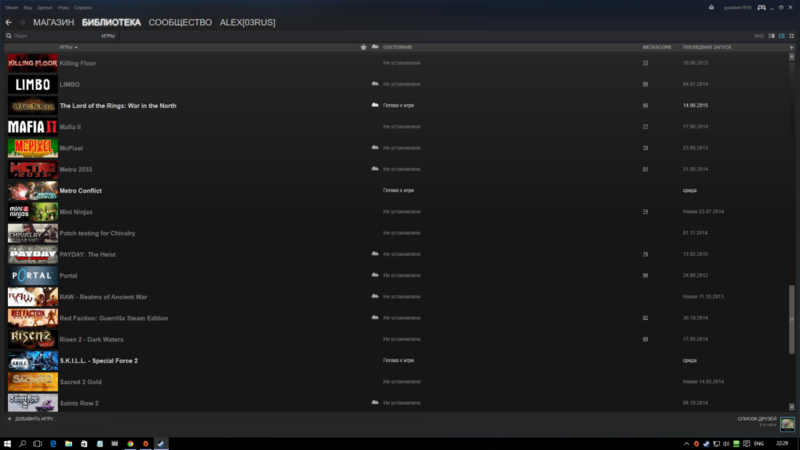Click scrollbar down arrow

click(792, 407)
